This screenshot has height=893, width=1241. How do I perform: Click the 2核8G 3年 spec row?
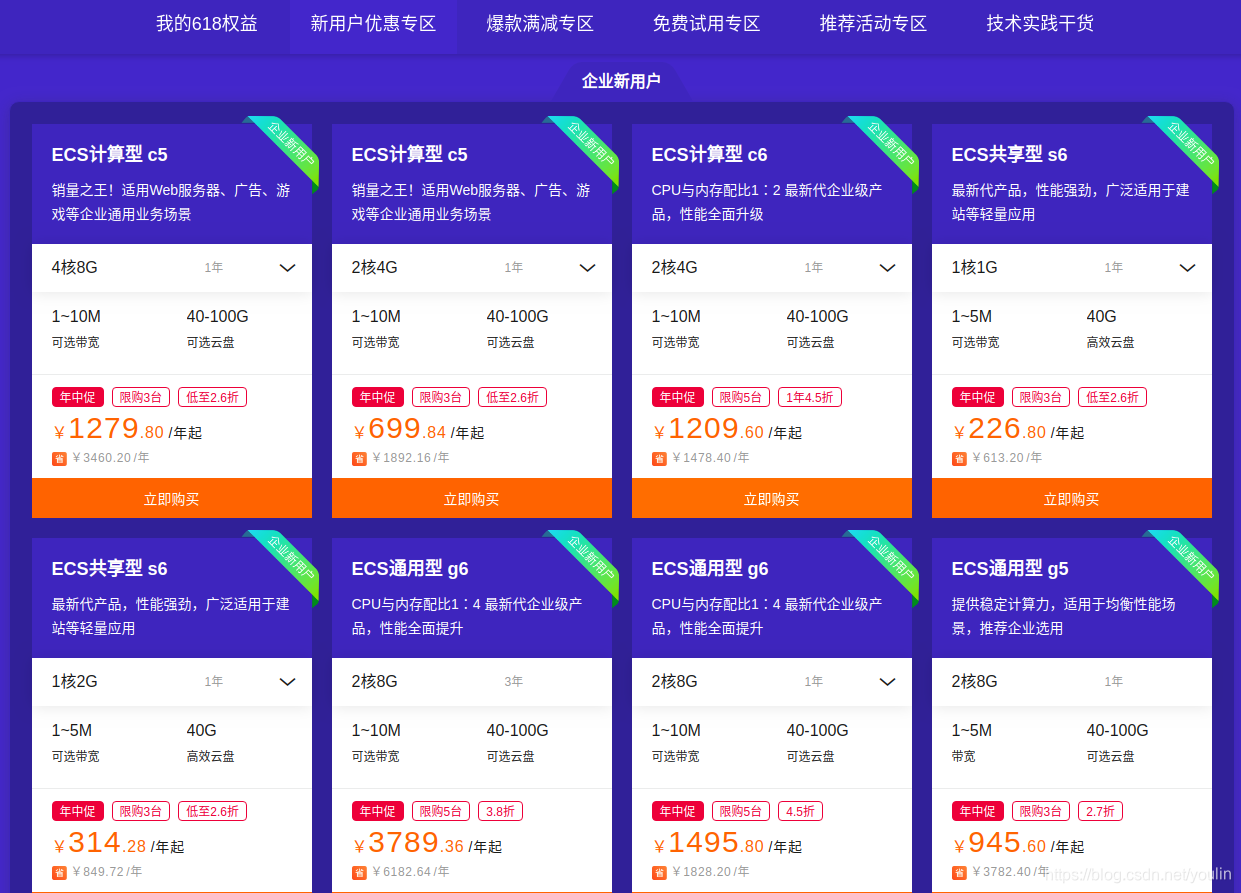click(x=472, y=682)
